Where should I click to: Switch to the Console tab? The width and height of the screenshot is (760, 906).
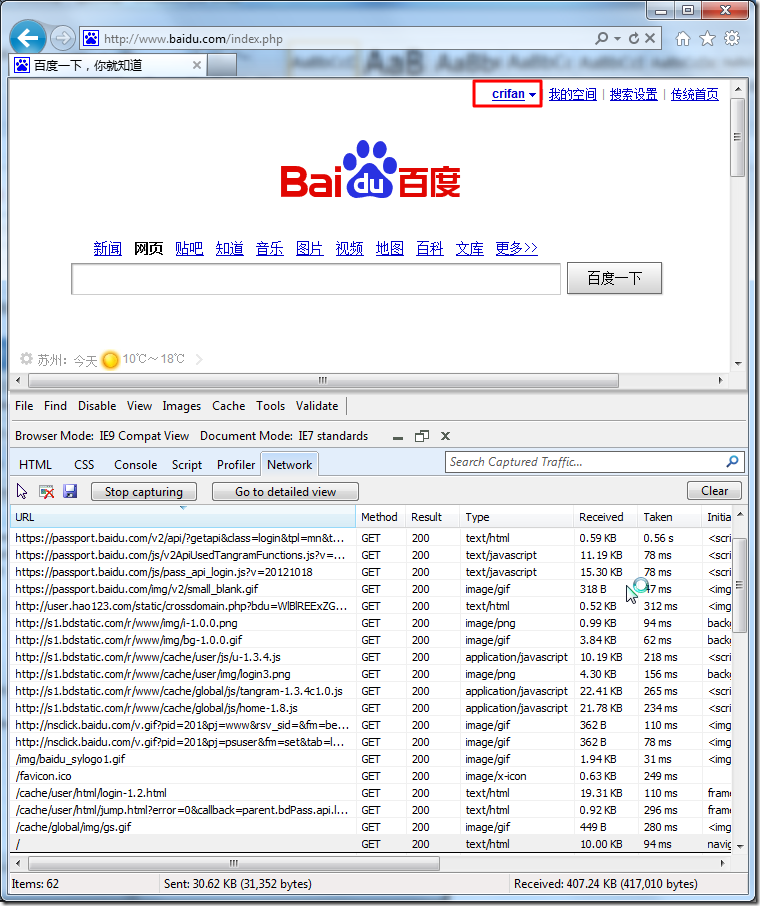(135, 465)
